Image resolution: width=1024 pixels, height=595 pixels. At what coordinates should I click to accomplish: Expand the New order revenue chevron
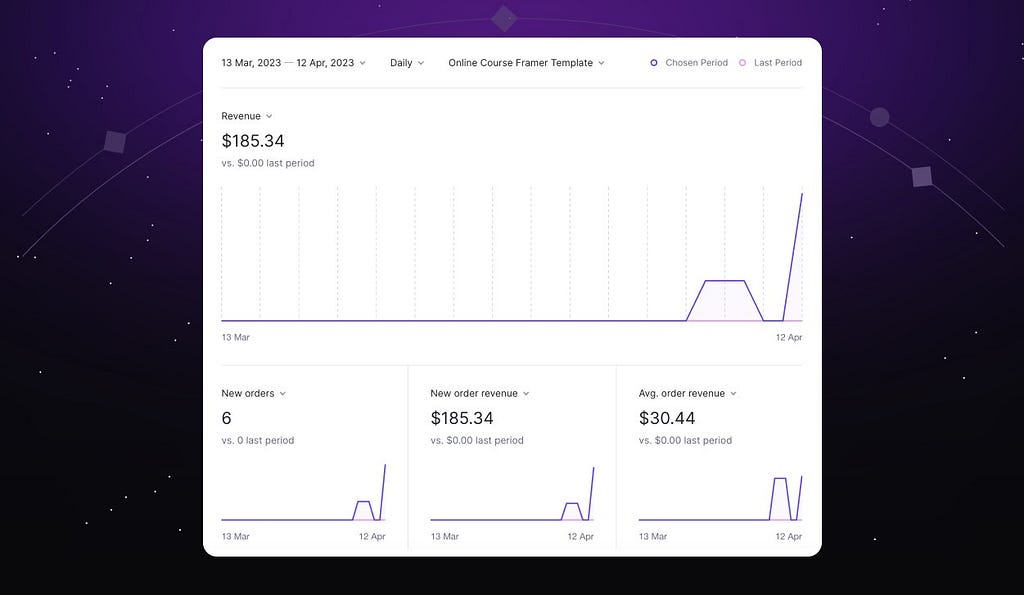(x=526, y=394)
